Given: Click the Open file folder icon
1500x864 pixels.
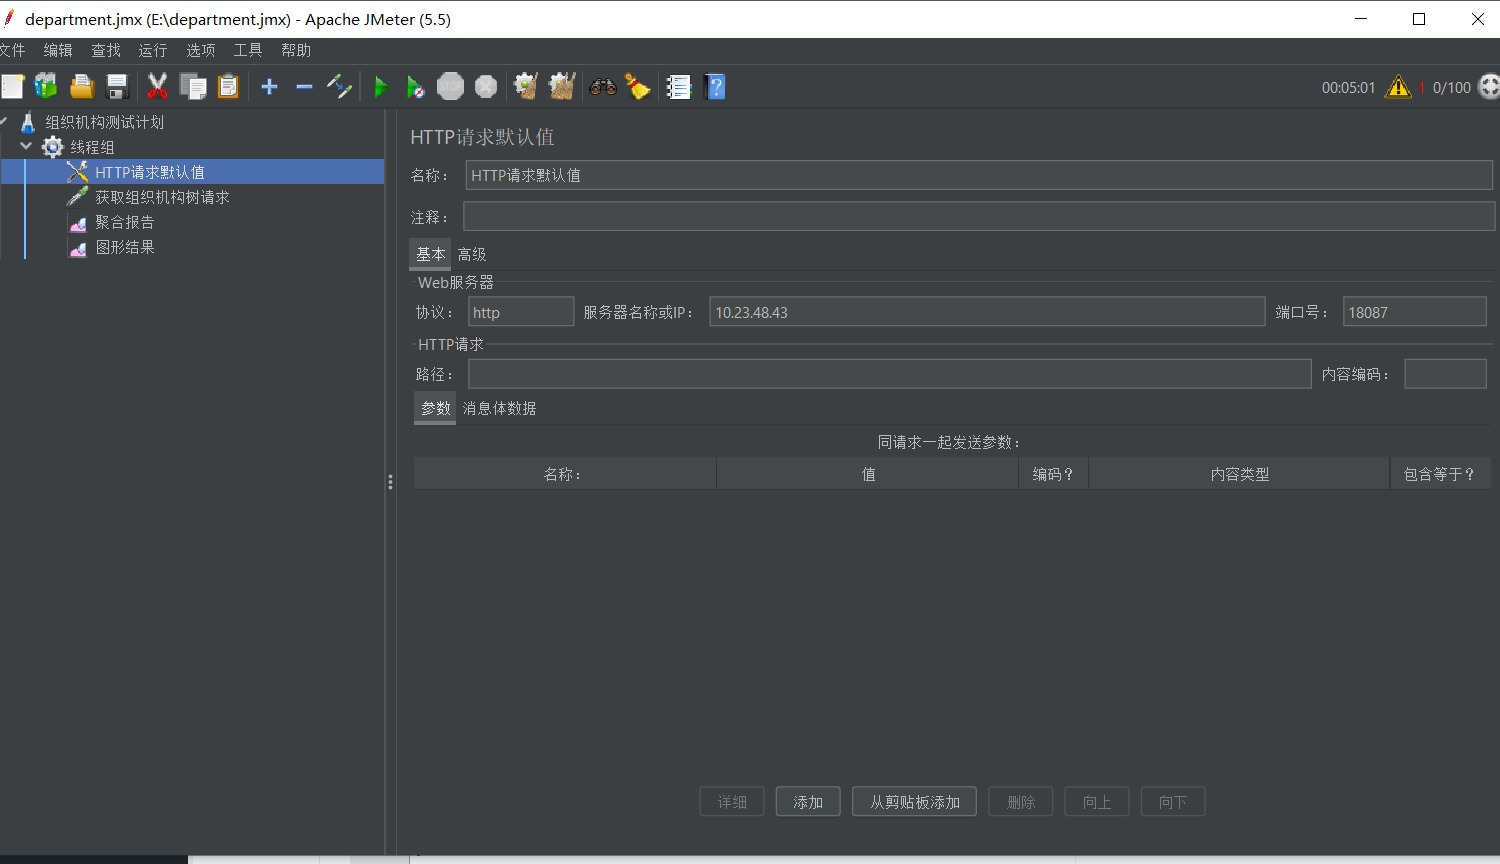Looking at the screenshot, I should (82, 87).
